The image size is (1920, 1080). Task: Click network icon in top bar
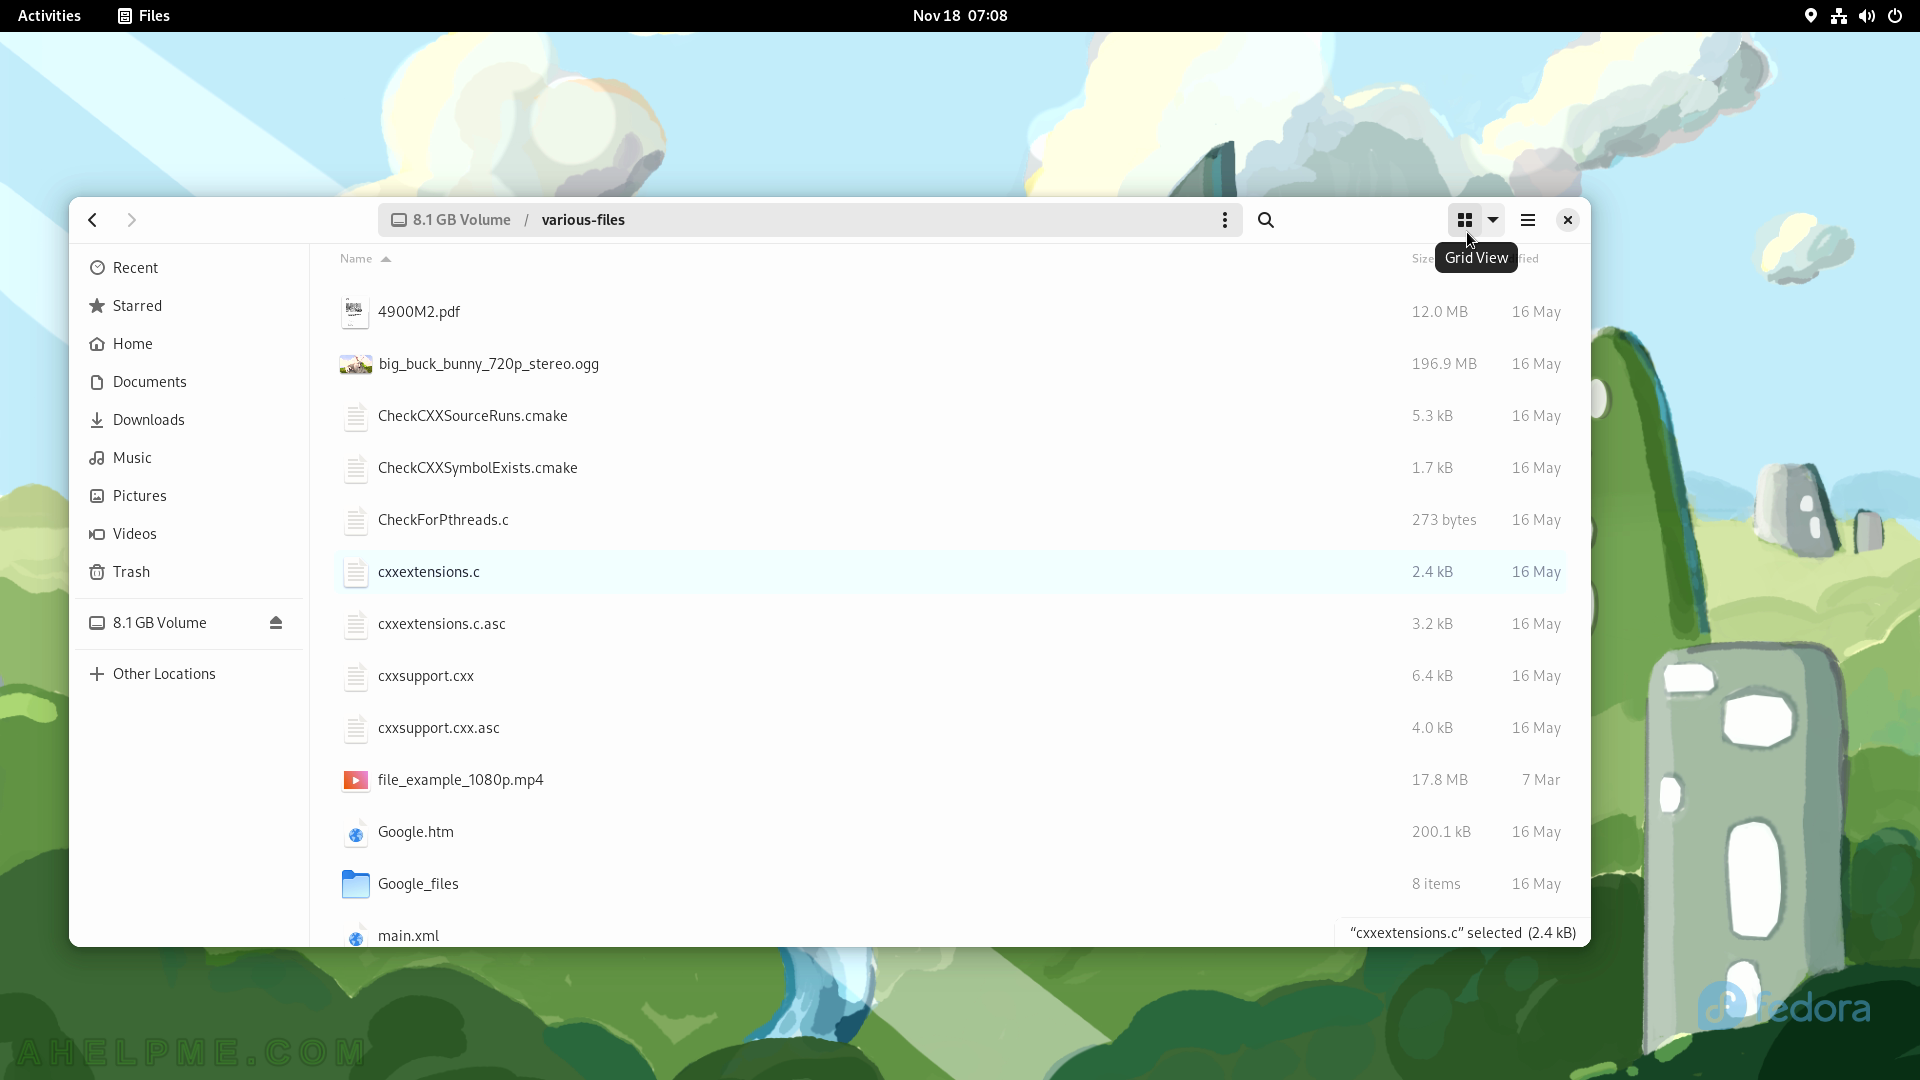[1839, 16]
